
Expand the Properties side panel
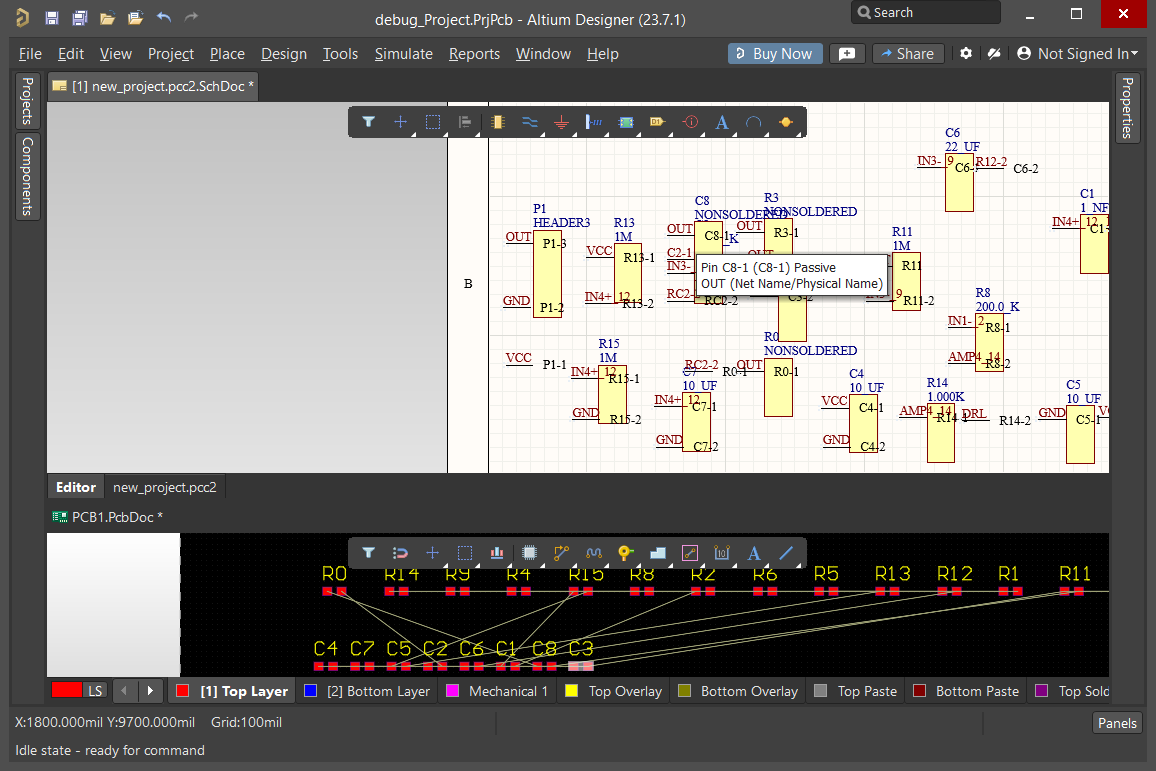pos(1127,108)
